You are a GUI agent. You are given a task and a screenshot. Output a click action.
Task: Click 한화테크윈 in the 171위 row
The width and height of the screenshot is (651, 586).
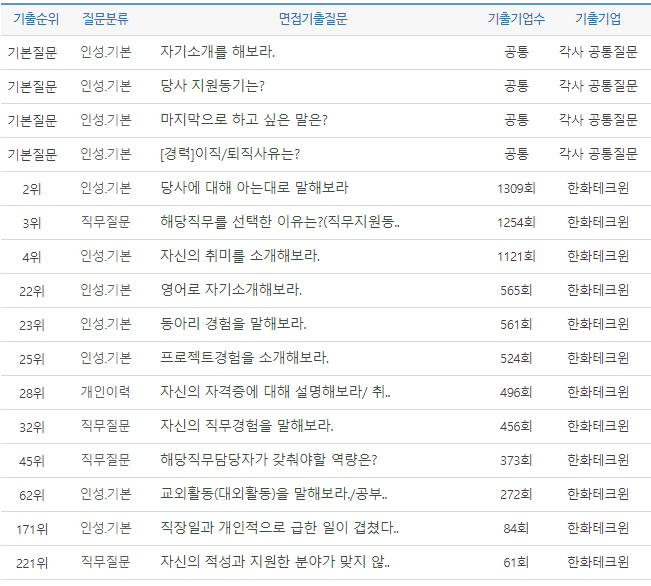(x=598, y=528)
